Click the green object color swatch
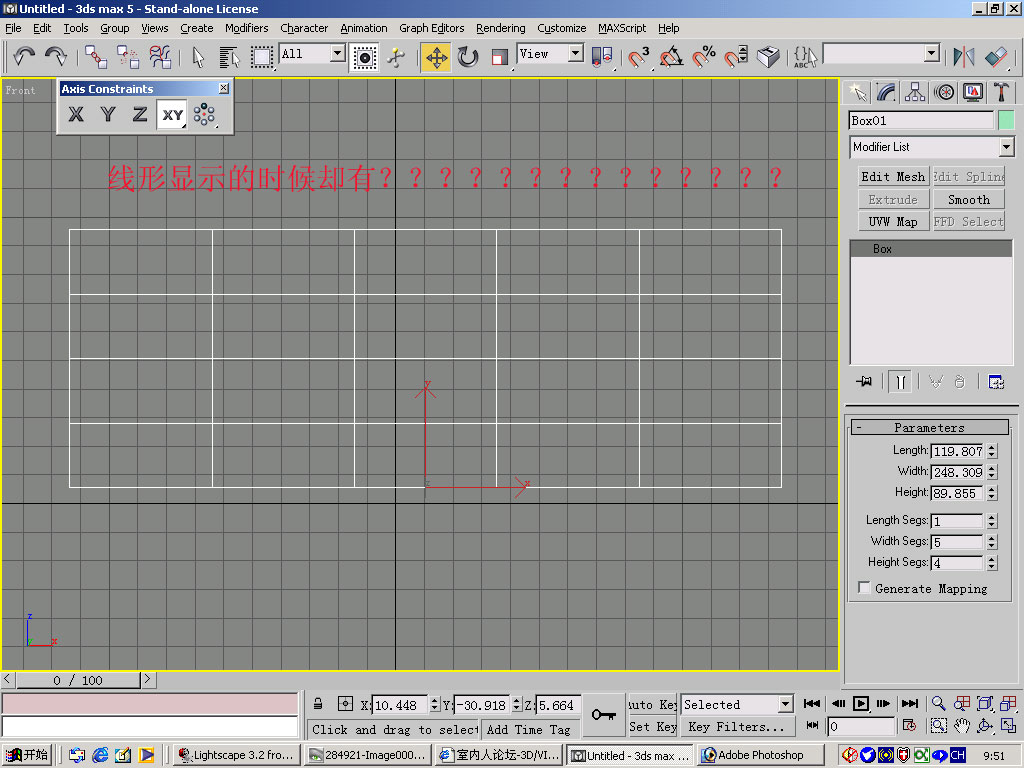Viewport: 1024px width, 768px height. pos(1006,120)
